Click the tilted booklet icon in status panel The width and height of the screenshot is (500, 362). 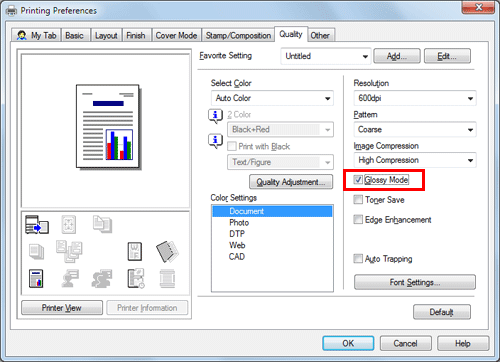point(167,252)
